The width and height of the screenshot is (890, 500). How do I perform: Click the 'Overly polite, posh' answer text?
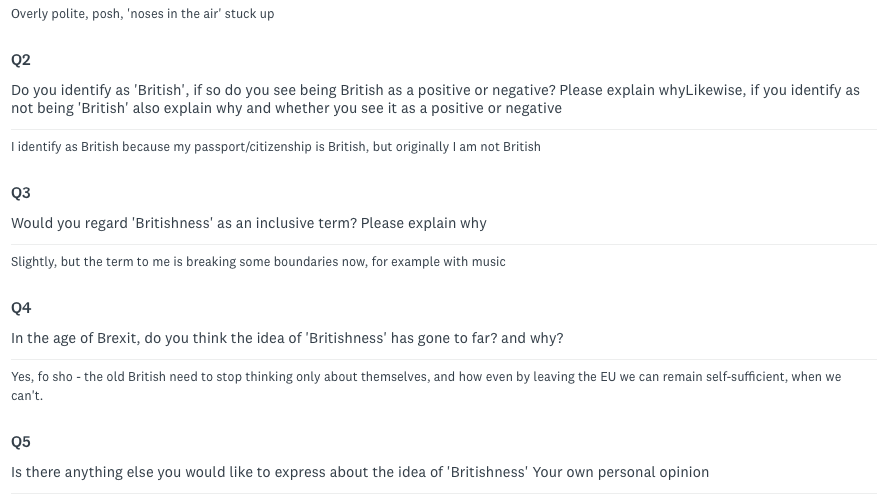coord(142,14)
